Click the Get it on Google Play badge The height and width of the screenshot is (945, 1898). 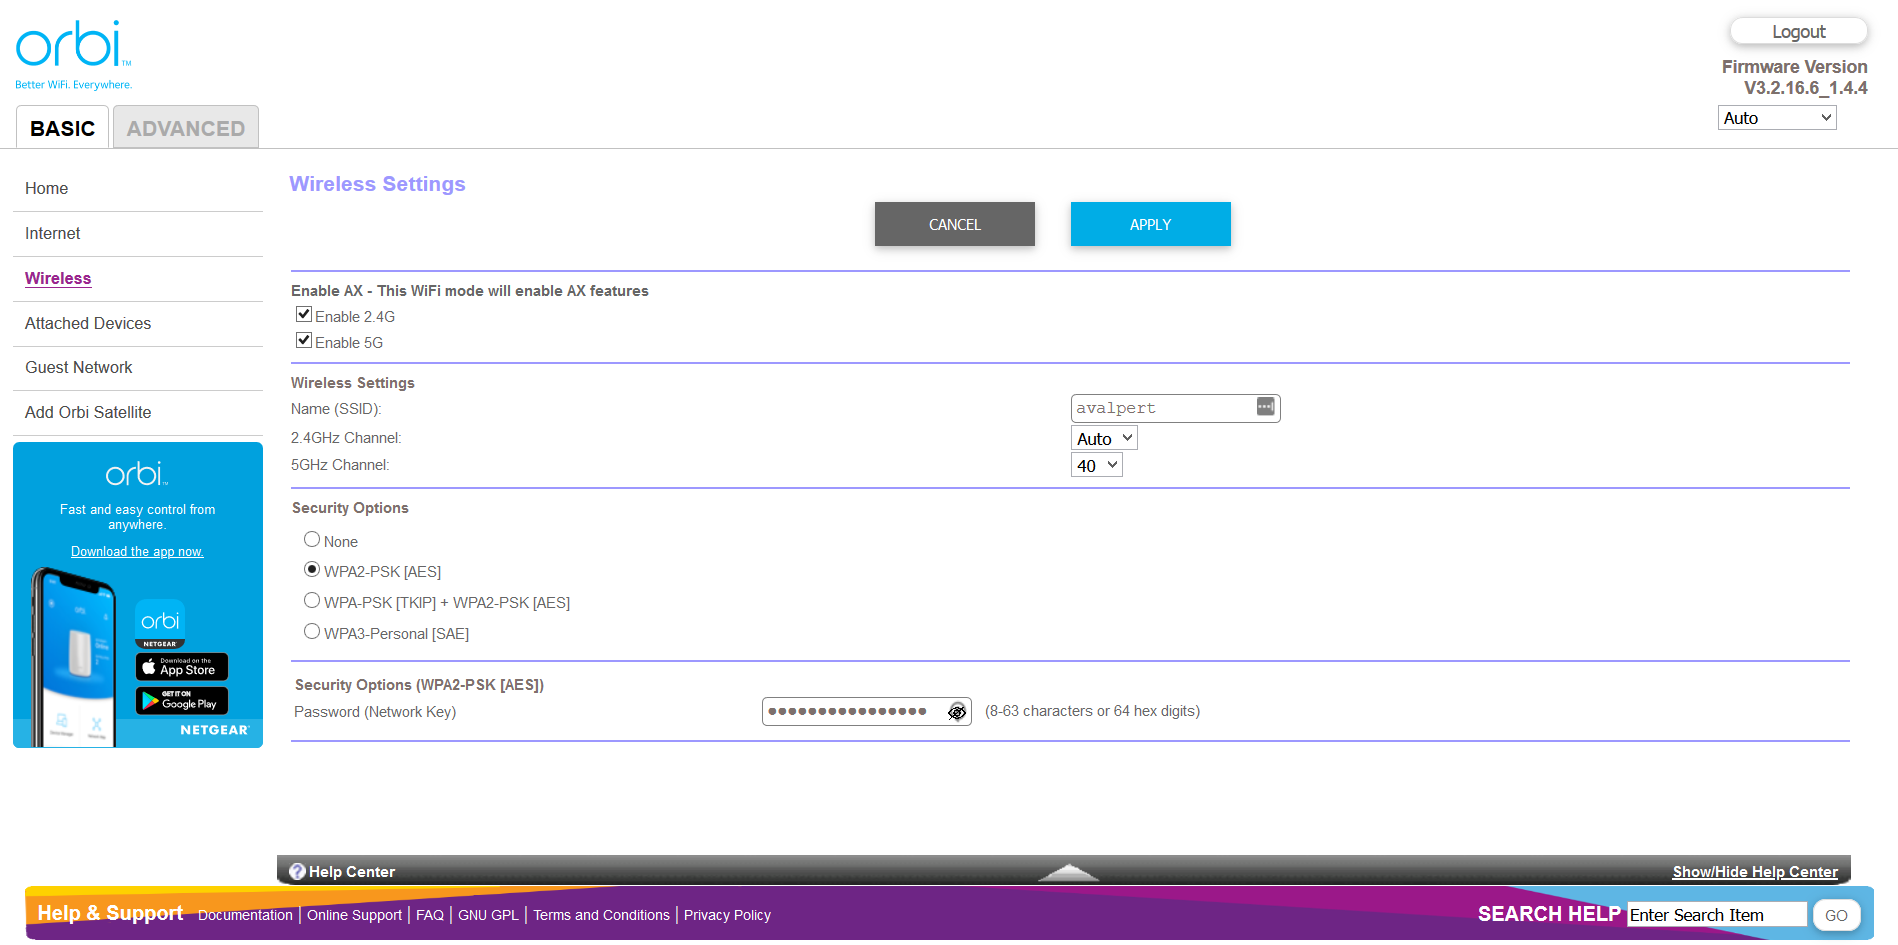click(182, 700)
